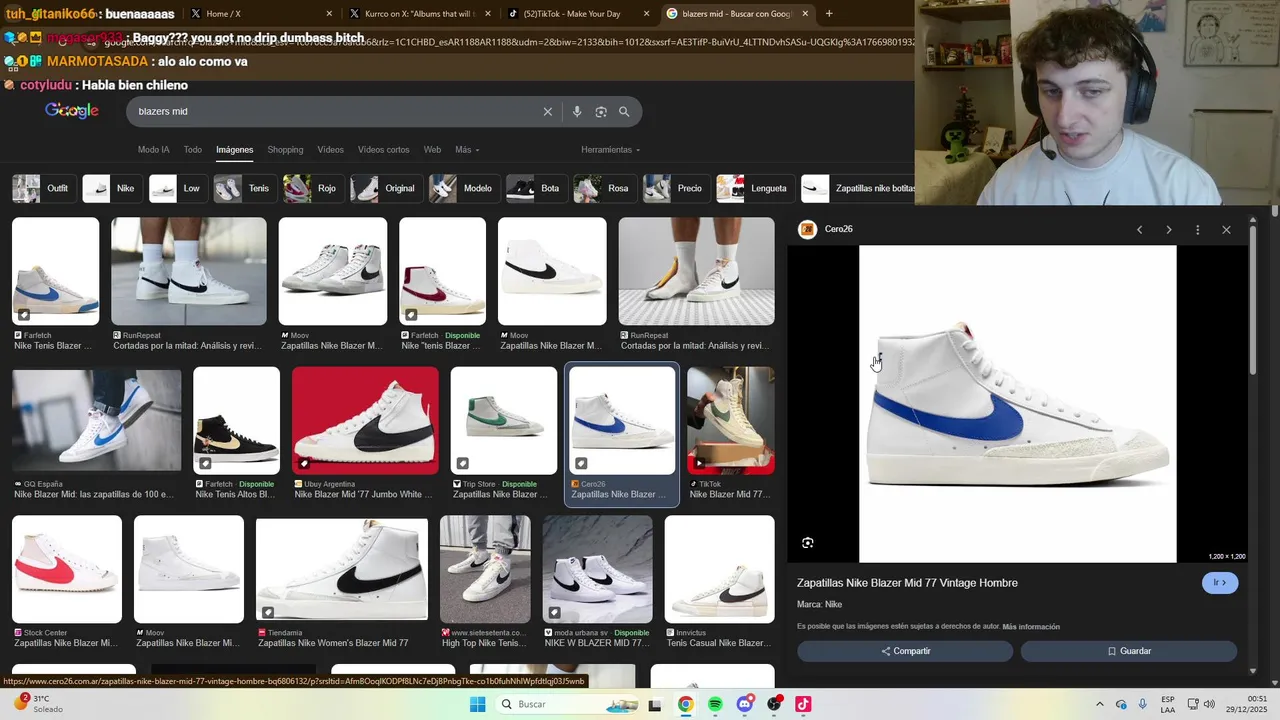Open the Google logo homepage
The height and width of the screenshot is (720, 1280).
[72, 111]
